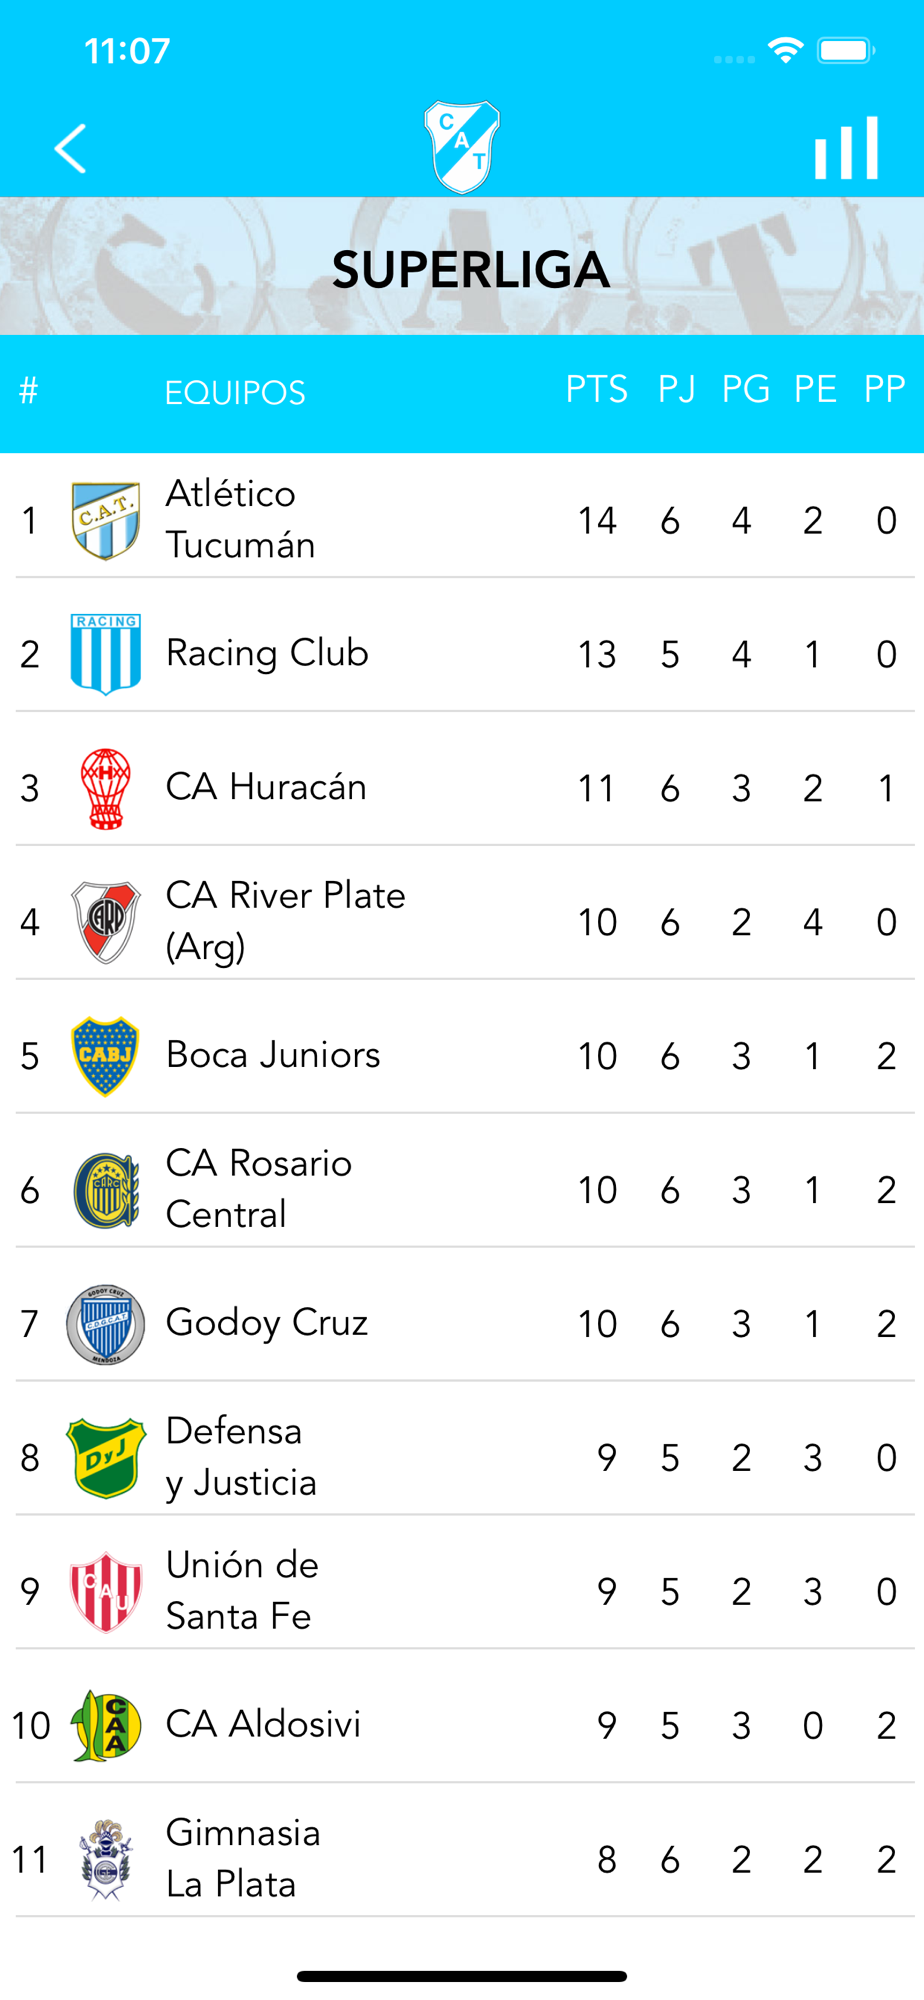Tap the Boca Juniors CABJ crest

coord(106,1056)
